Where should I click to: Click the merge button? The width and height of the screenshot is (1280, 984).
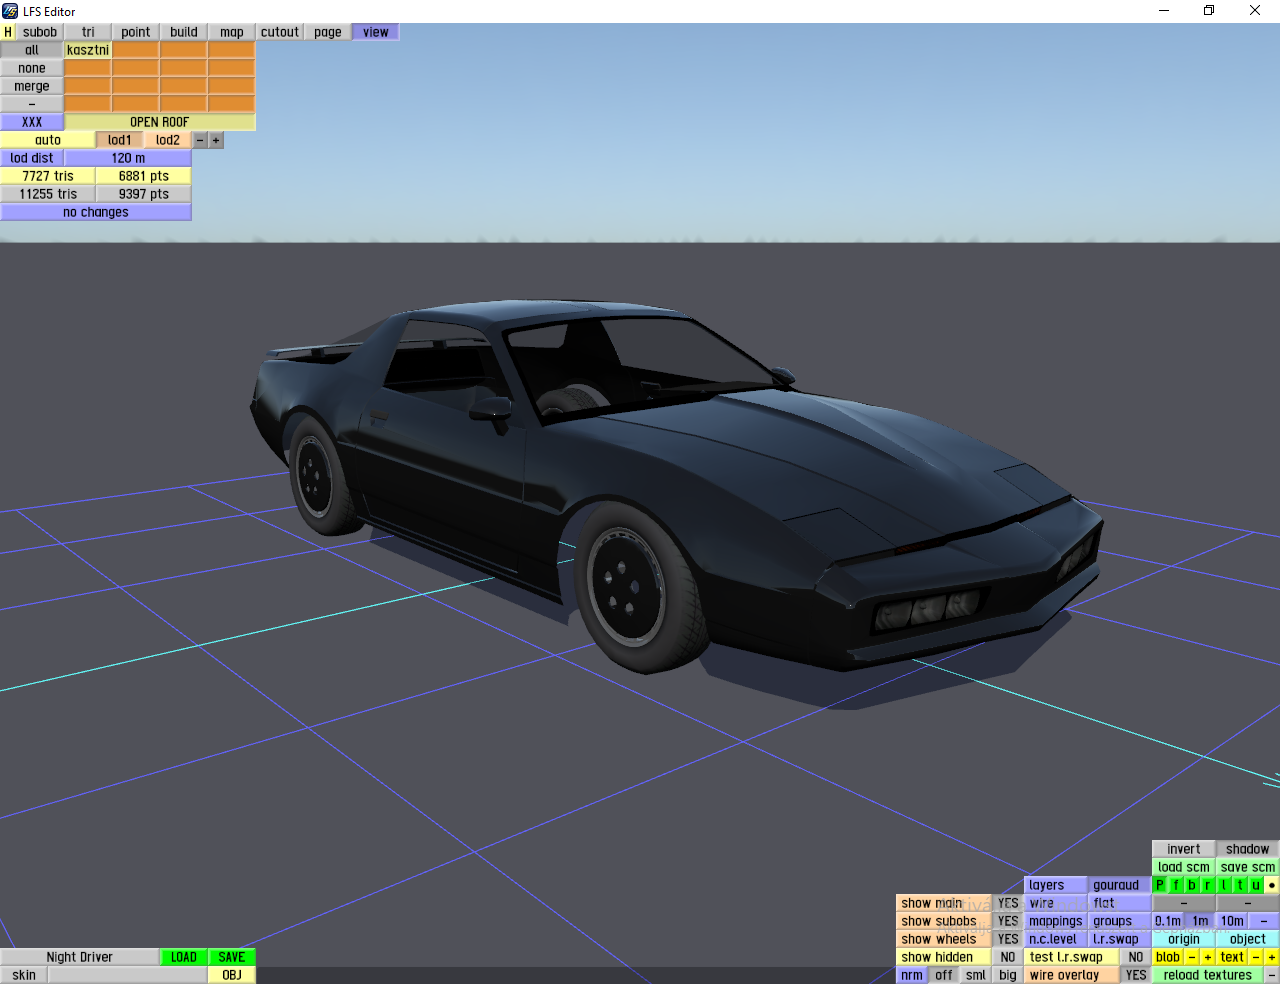pyautogui.click(x=32, y=86)
